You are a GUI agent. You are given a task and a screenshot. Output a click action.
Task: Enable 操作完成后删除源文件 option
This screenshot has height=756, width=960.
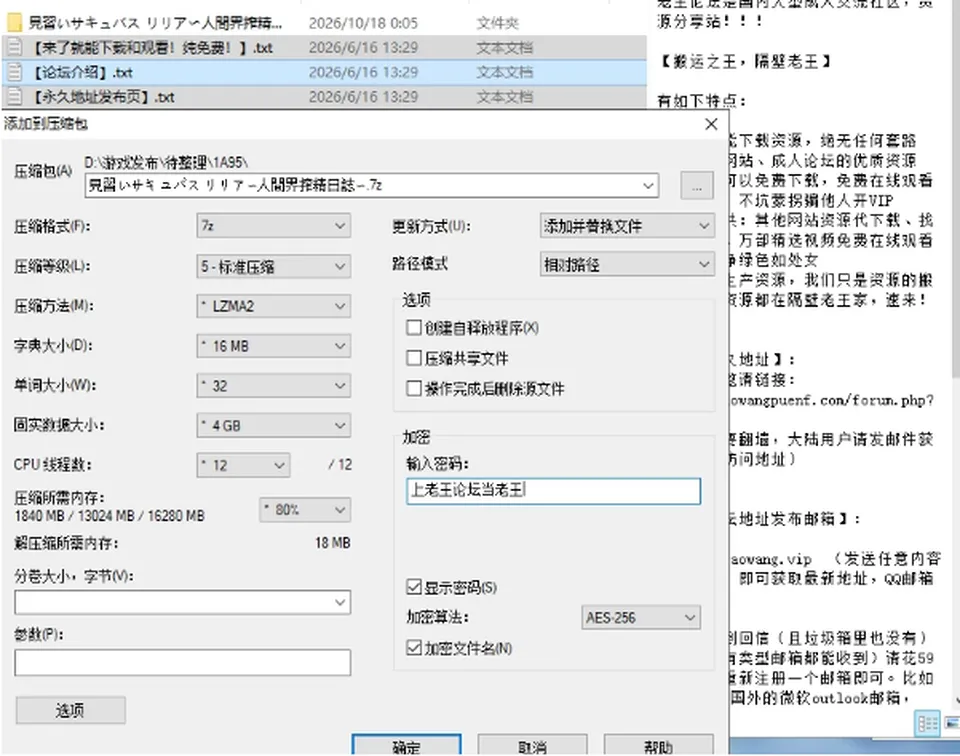point(414,389)
